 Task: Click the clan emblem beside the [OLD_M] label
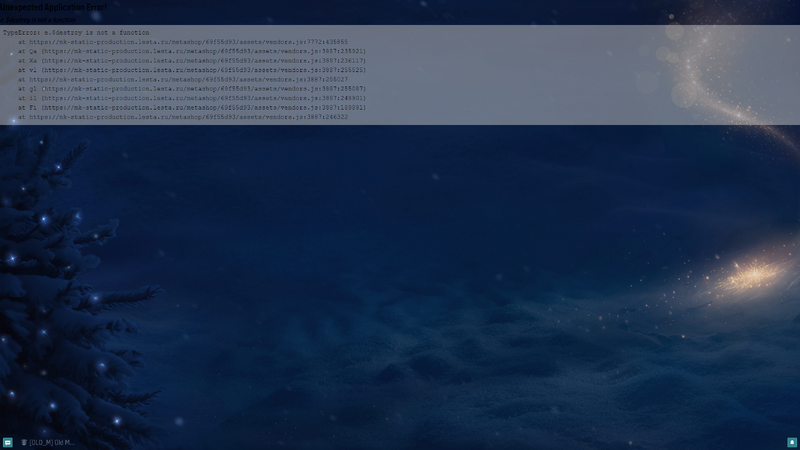click(24, 441)
